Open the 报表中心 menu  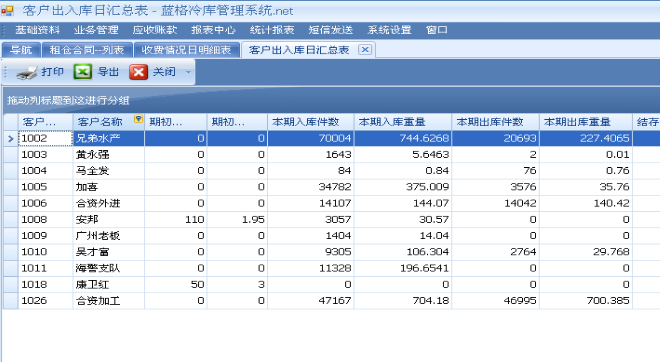tap(213, 30)
